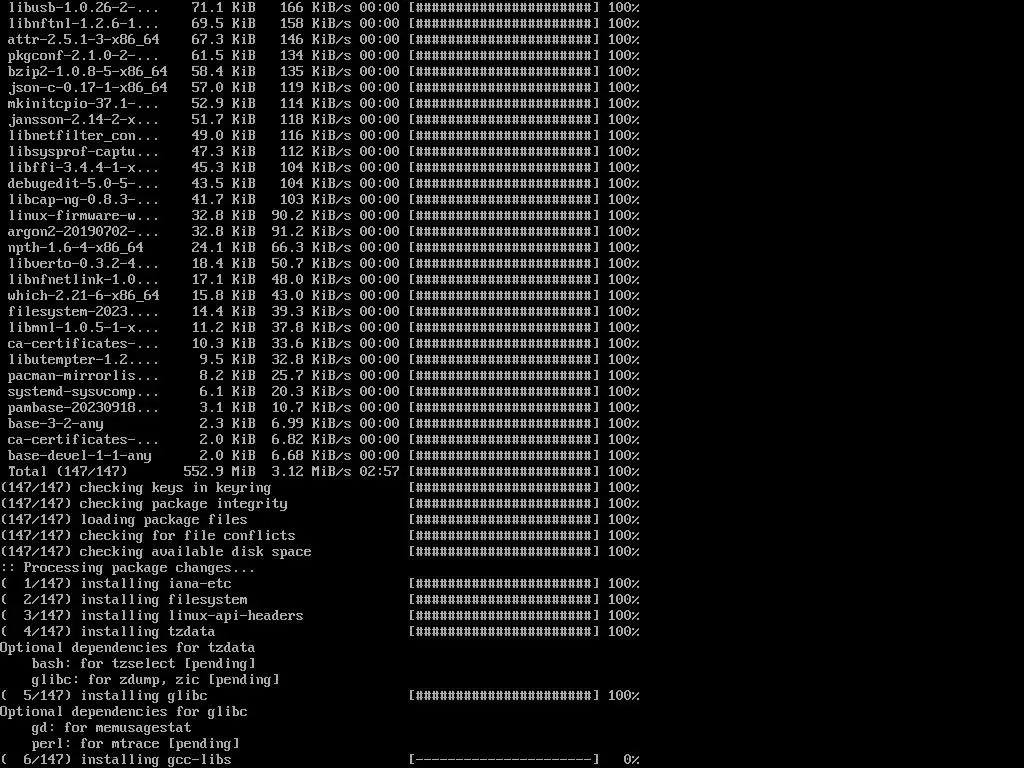Click the 'checking keys in keyring' line
Screen dimensions: 1024x768
(320, 488)
